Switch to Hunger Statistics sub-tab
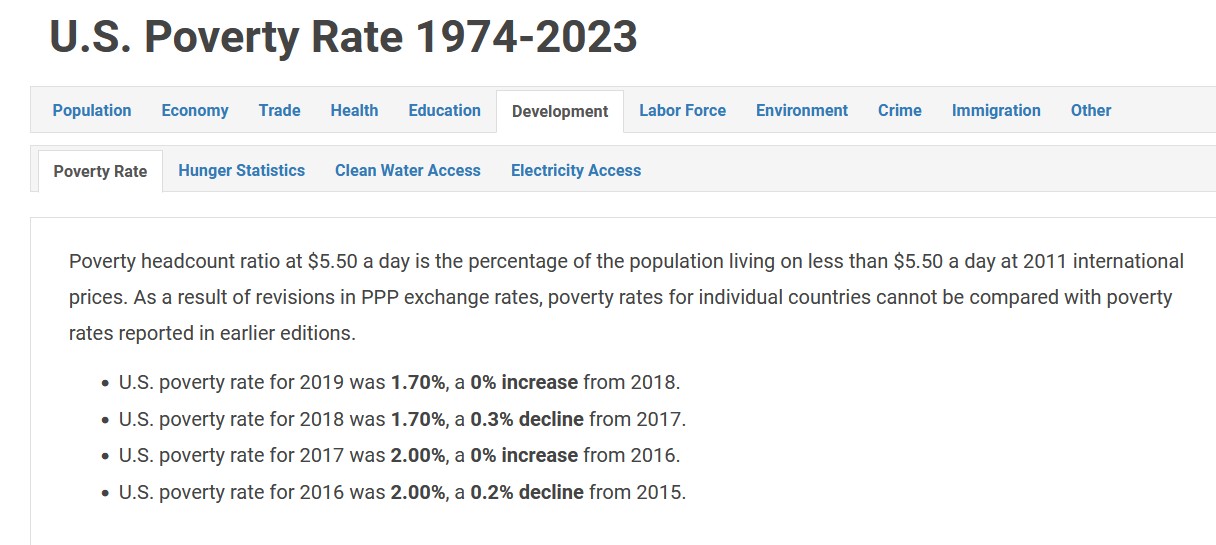1216x545 pixels. (x=241, y=170)
